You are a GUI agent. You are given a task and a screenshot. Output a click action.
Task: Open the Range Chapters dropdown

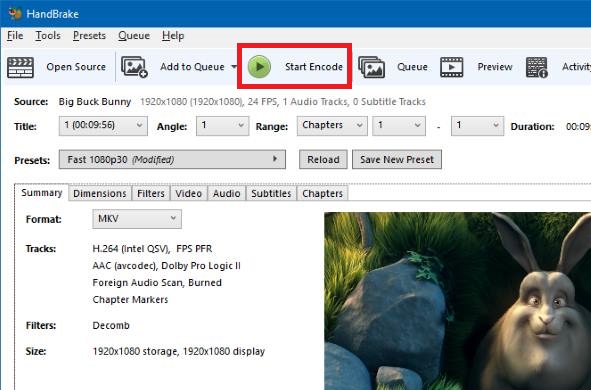pos(332,125)
